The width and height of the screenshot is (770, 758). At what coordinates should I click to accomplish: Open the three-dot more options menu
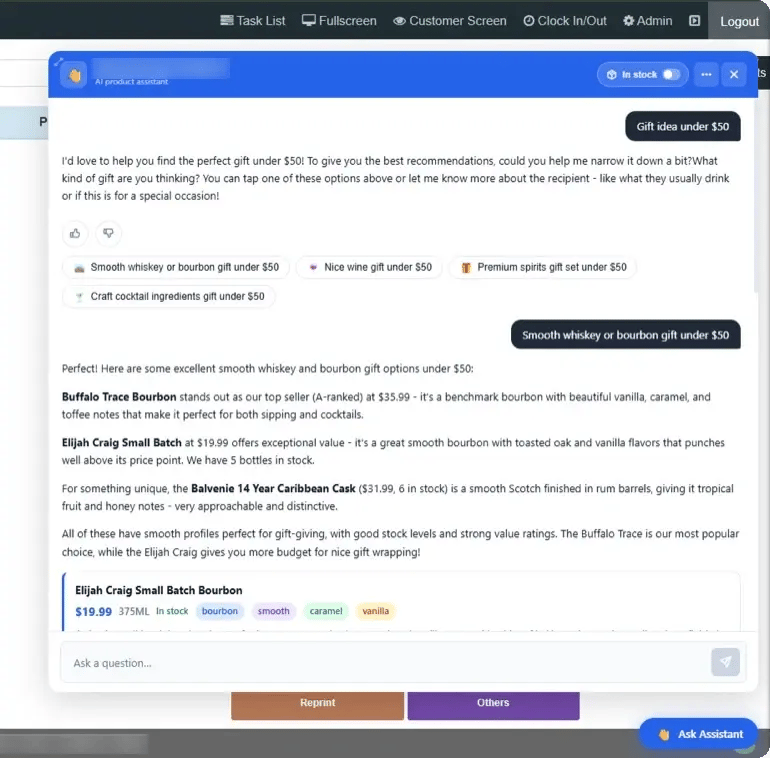pyautogui.click(x=706, y=75)
